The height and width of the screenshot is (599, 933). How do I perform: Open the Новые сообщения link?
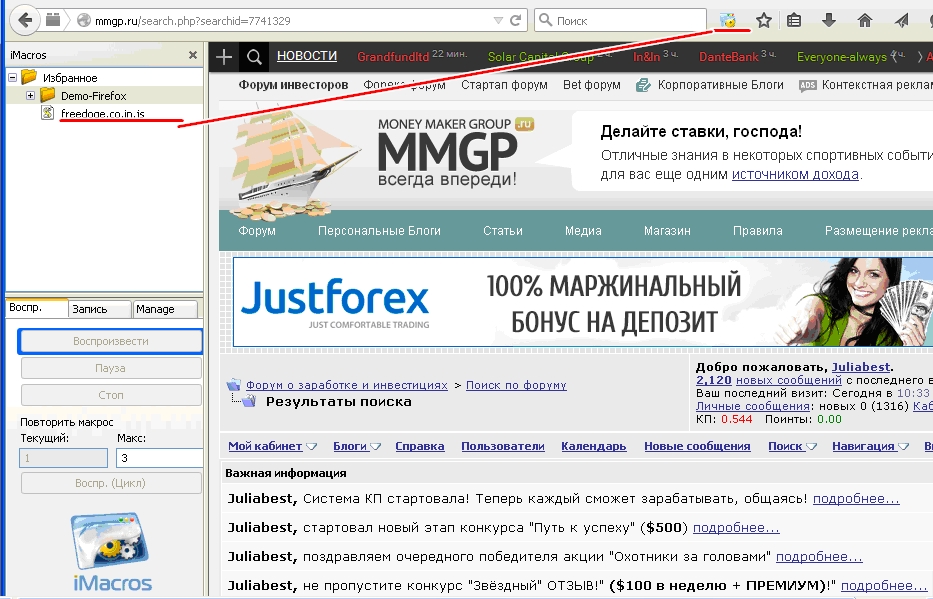coord(697,446)
